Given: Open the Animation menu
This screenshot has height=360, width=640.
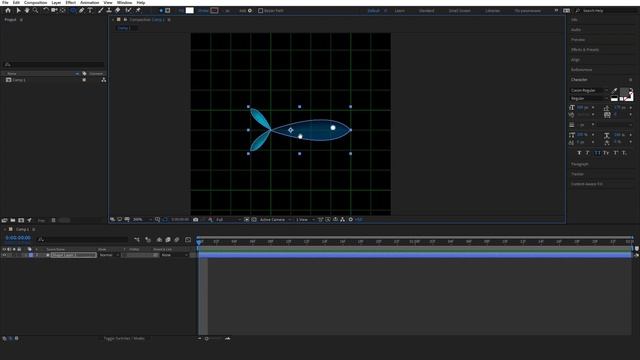Looking at the screenshot, I should (x=90, y=2).
